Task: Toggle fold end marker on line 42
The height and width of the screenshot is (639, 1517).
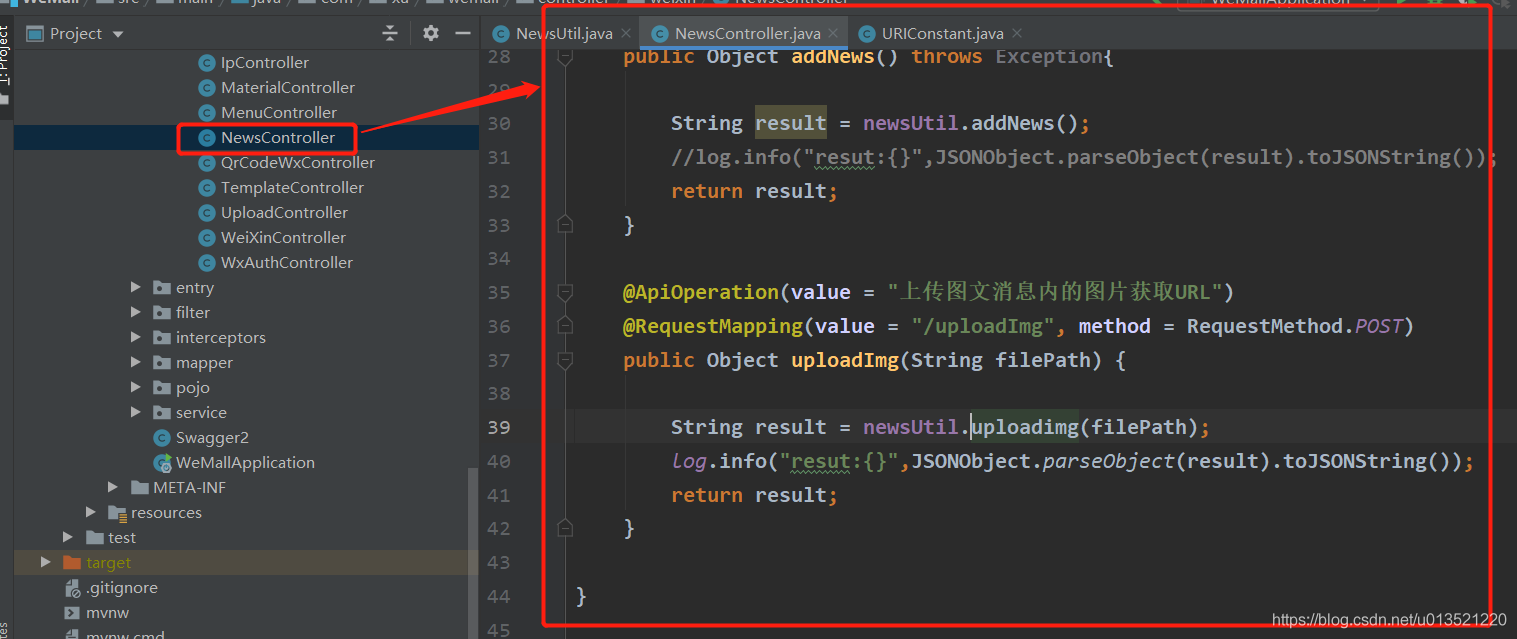Action: (x=565, y=528)
